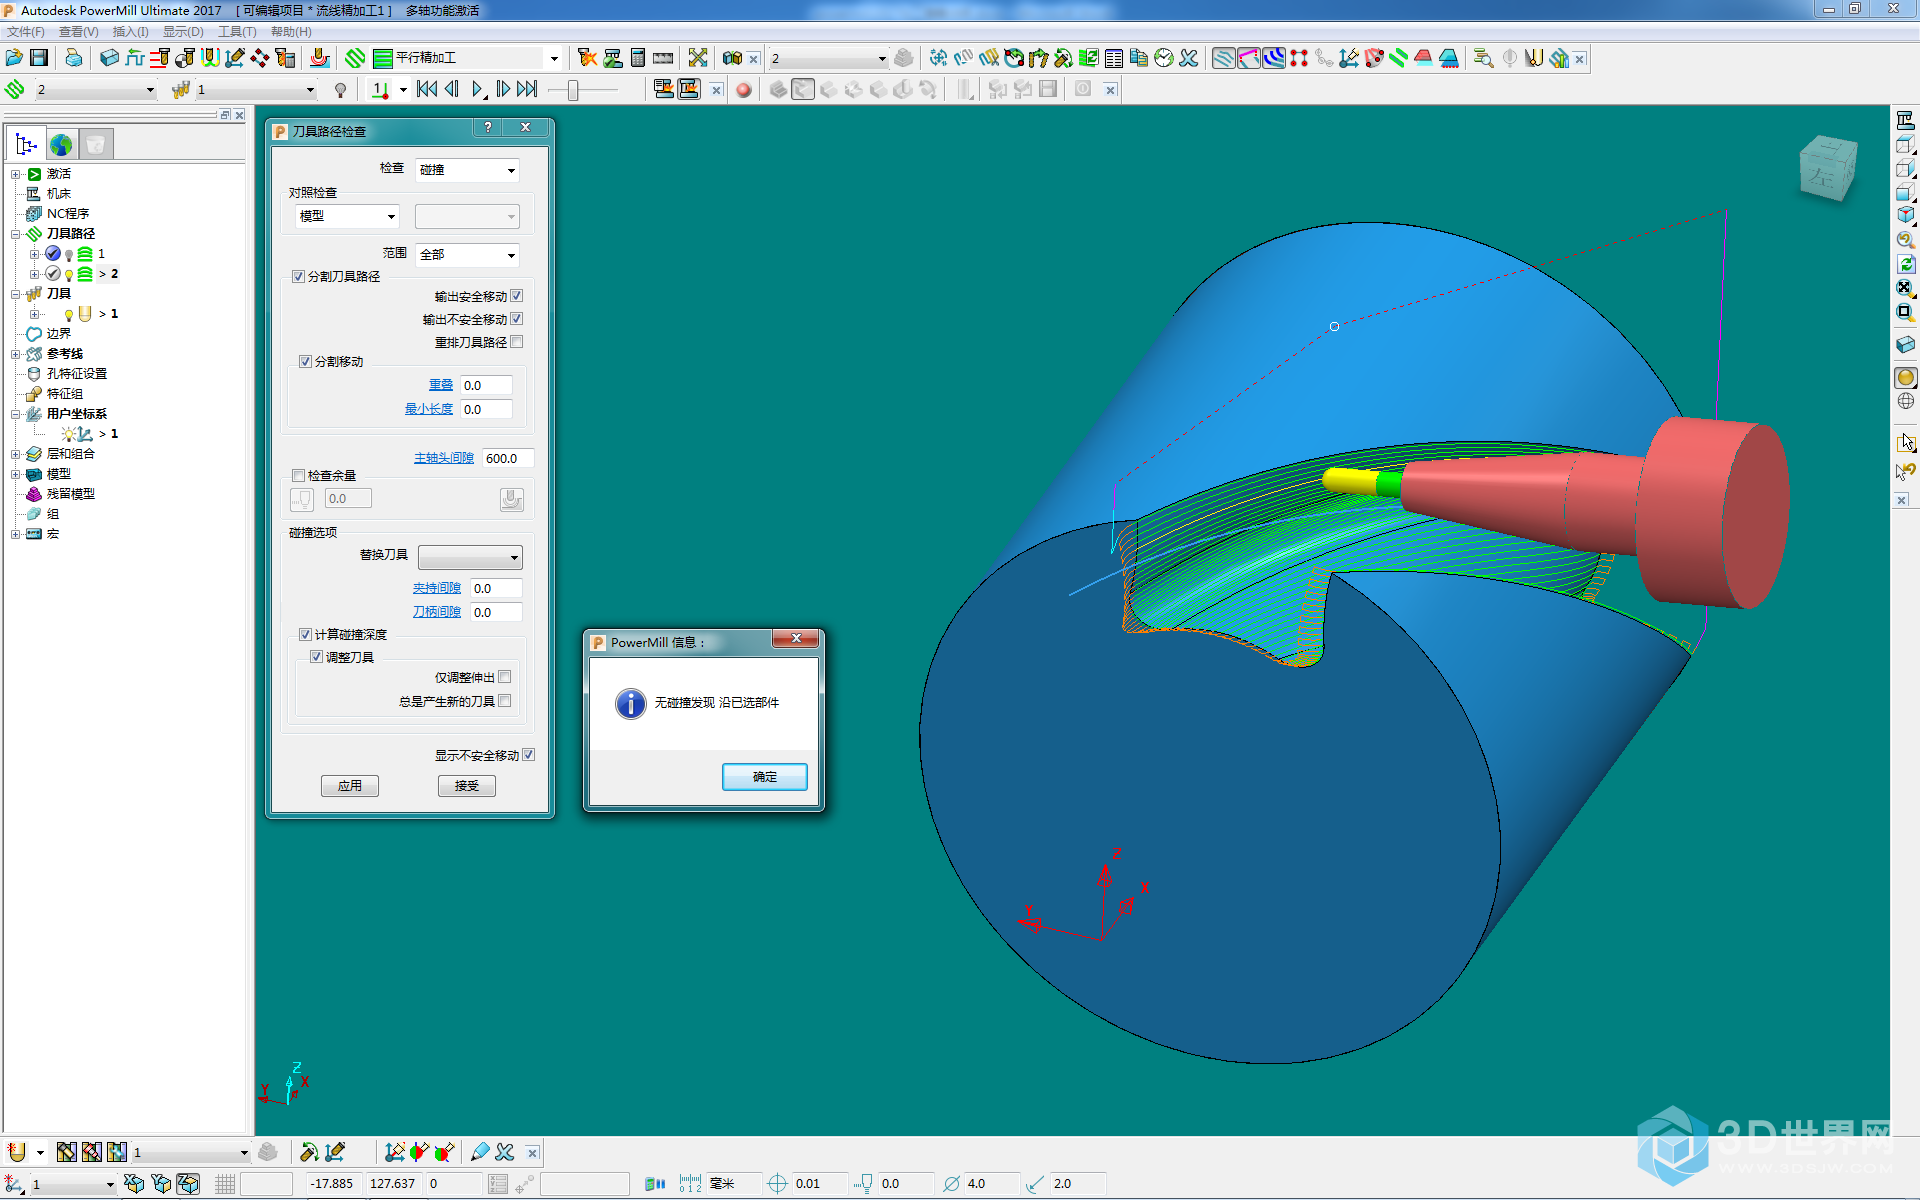Open the recycle bin tab
This screenshot has height=1200, width=1920.
(95, 144)
